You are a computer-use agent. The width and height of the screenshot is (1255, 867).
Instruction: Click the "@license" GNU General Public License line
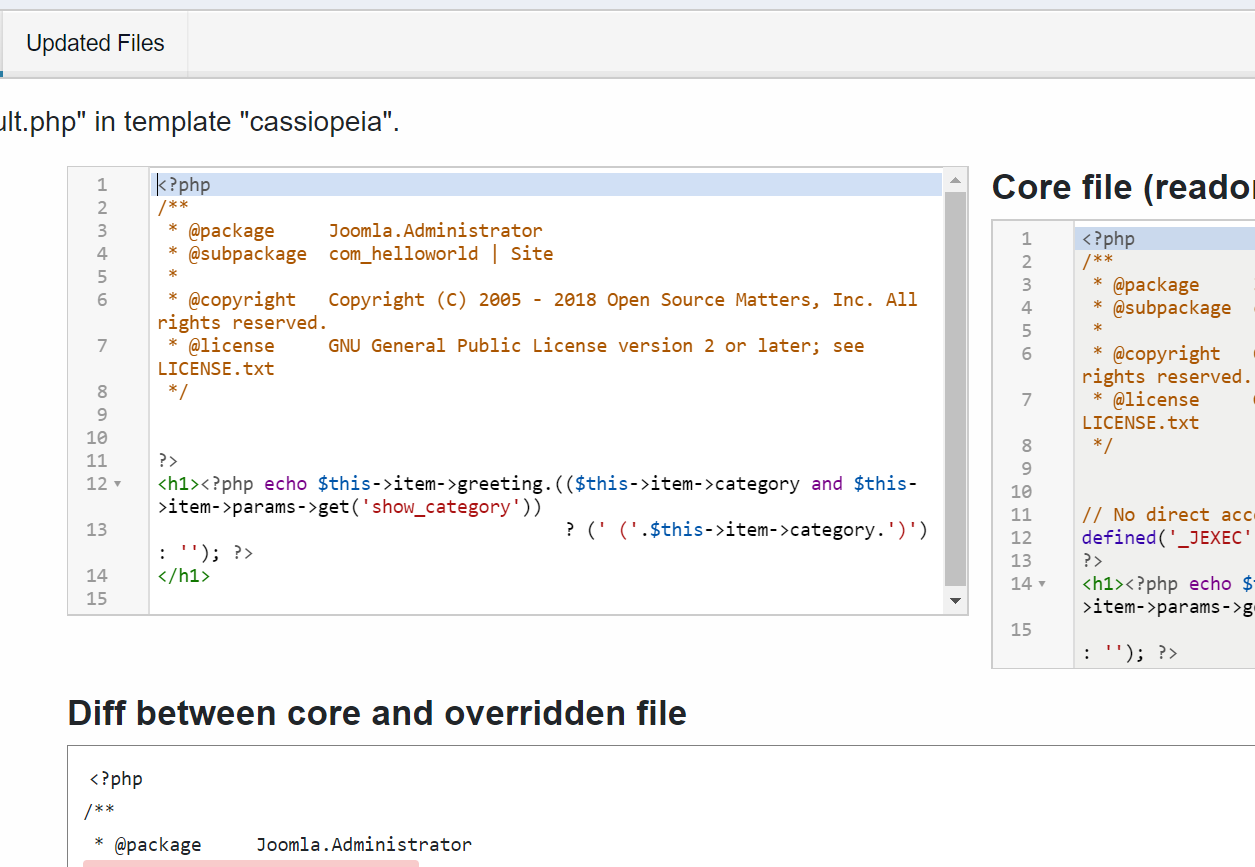point(511,357)
